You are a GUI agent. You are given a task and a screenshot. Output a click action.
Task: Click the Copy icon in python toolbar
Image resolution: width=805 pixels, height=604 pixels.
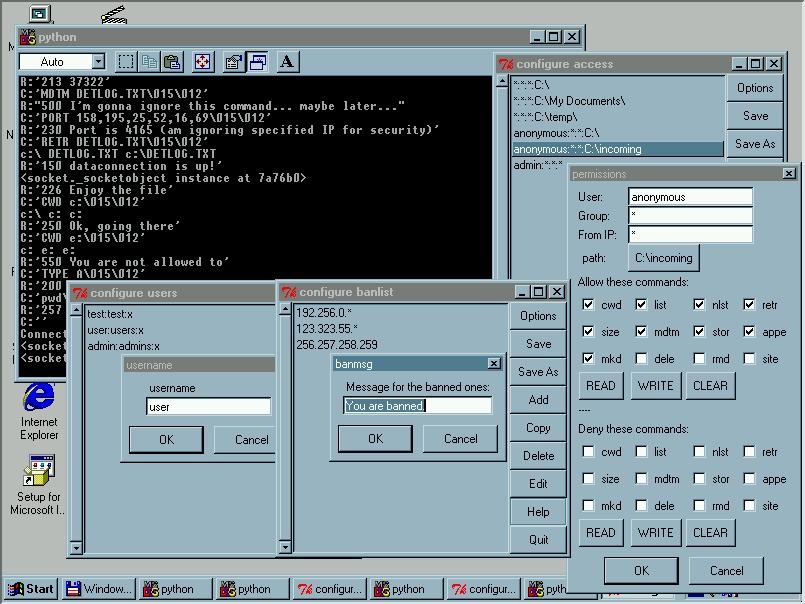coord(149,62)
